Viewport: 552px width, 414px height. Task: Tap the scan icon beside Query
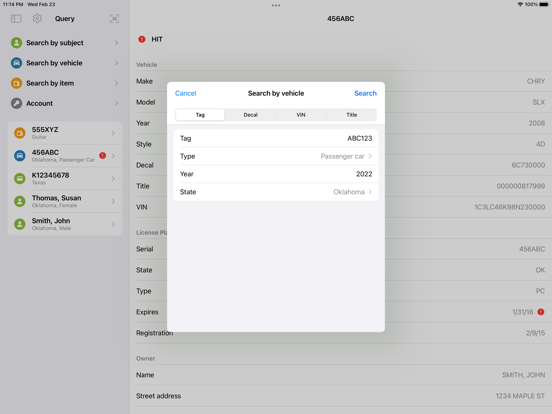point(114,19)
